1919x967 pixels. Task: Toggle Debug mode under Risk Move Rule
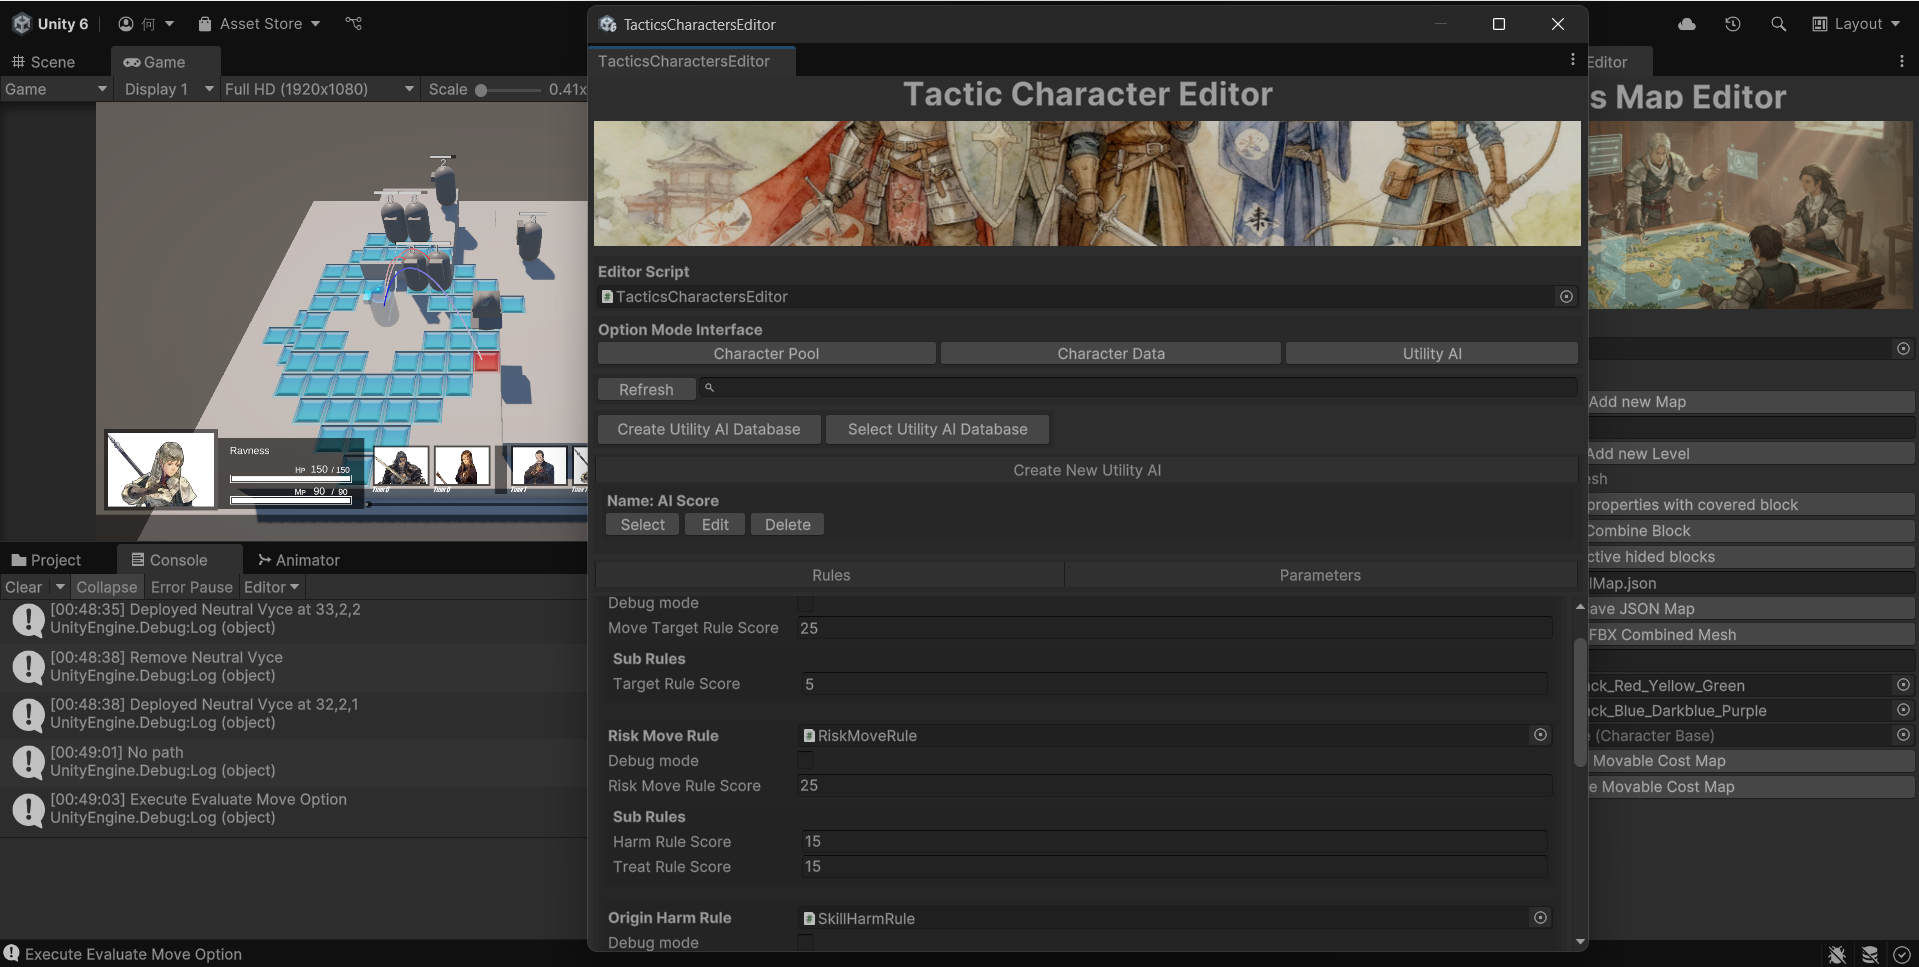click(805, 761)
